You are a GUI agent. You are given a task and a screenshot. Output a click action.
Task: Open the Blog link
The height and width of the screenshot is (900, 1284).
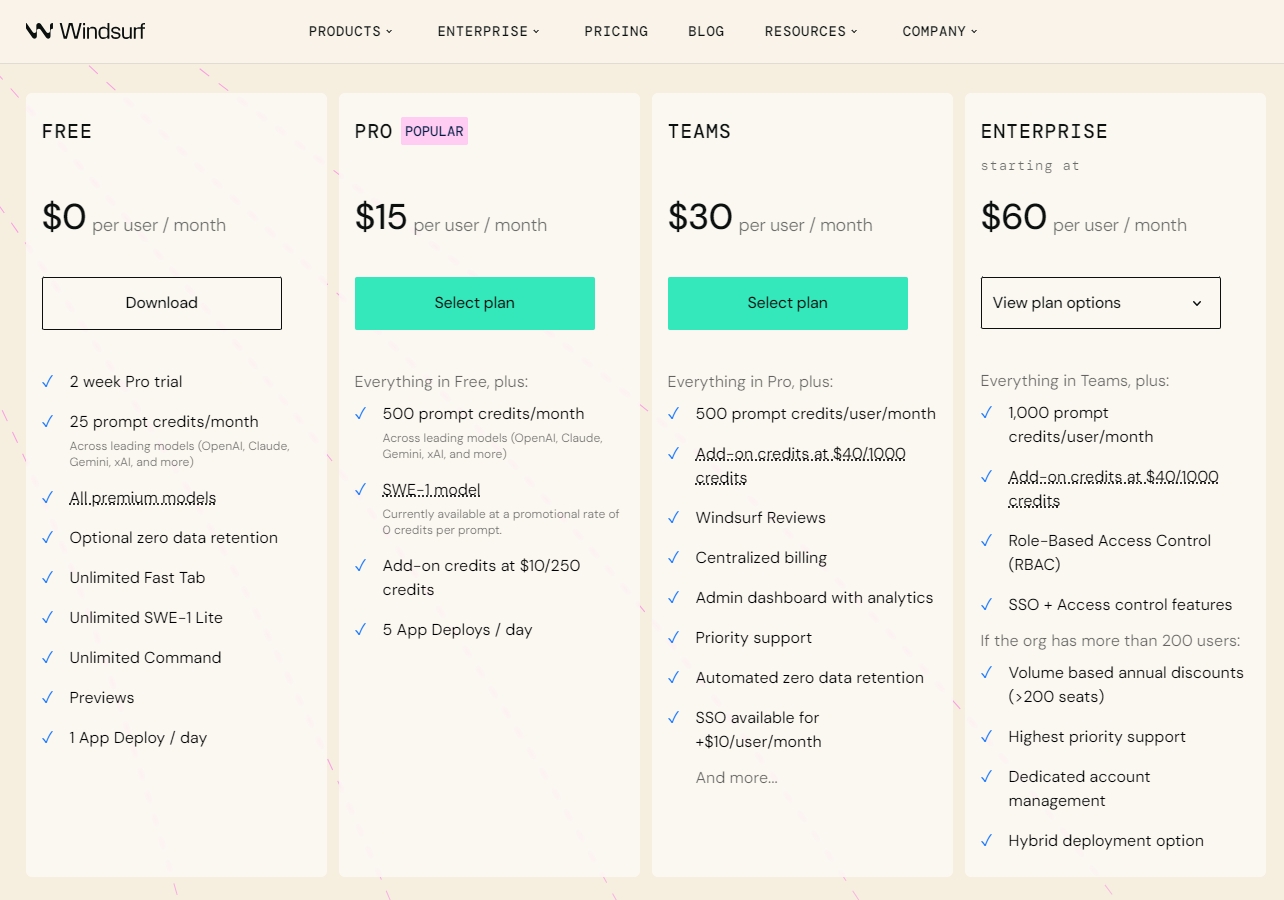coord(706,31)
